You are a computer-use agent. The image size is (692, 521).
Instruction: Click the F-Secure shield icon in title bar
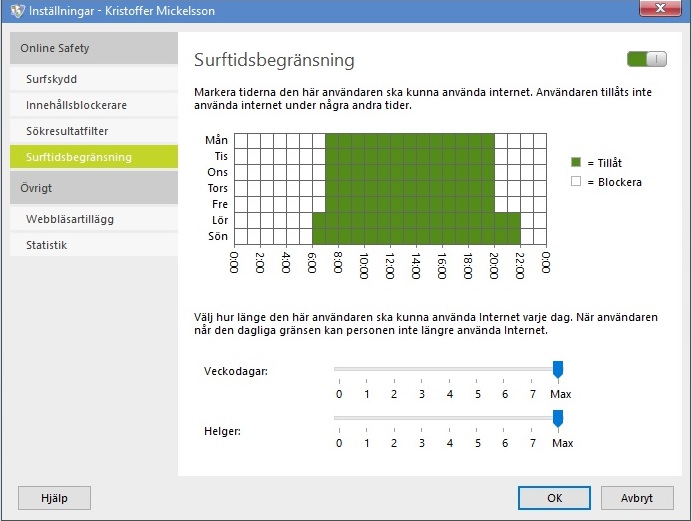(x=12, y=11)
